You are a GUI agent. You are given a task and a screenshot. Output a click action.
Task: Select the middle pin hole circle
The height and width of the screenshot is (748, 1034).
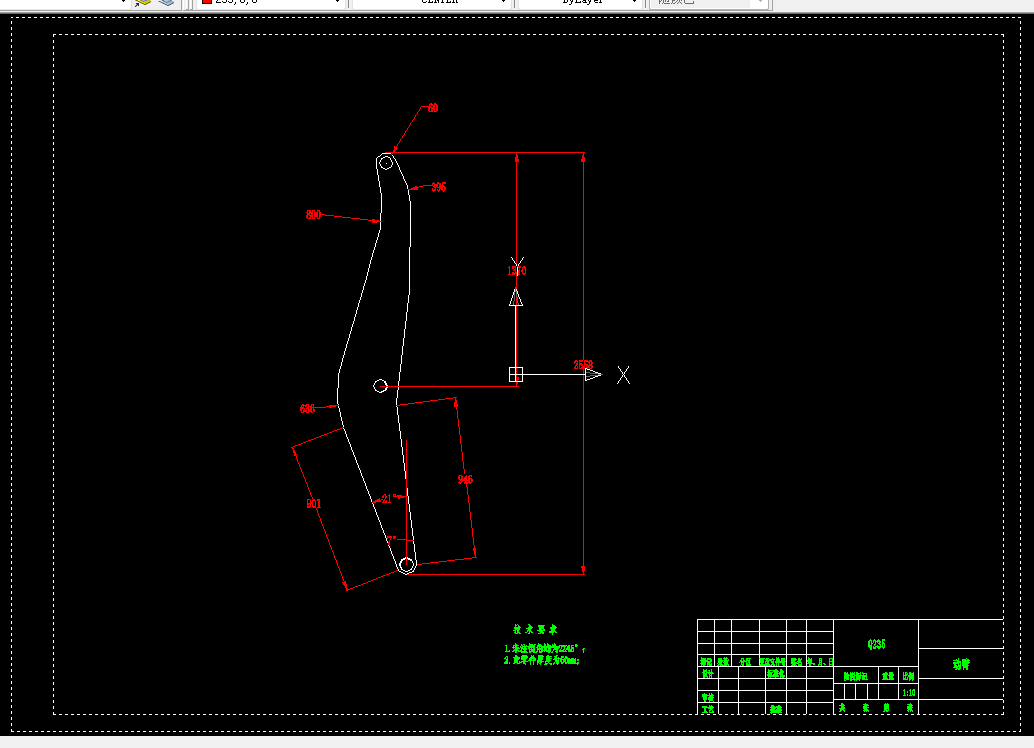pos(380,386)
